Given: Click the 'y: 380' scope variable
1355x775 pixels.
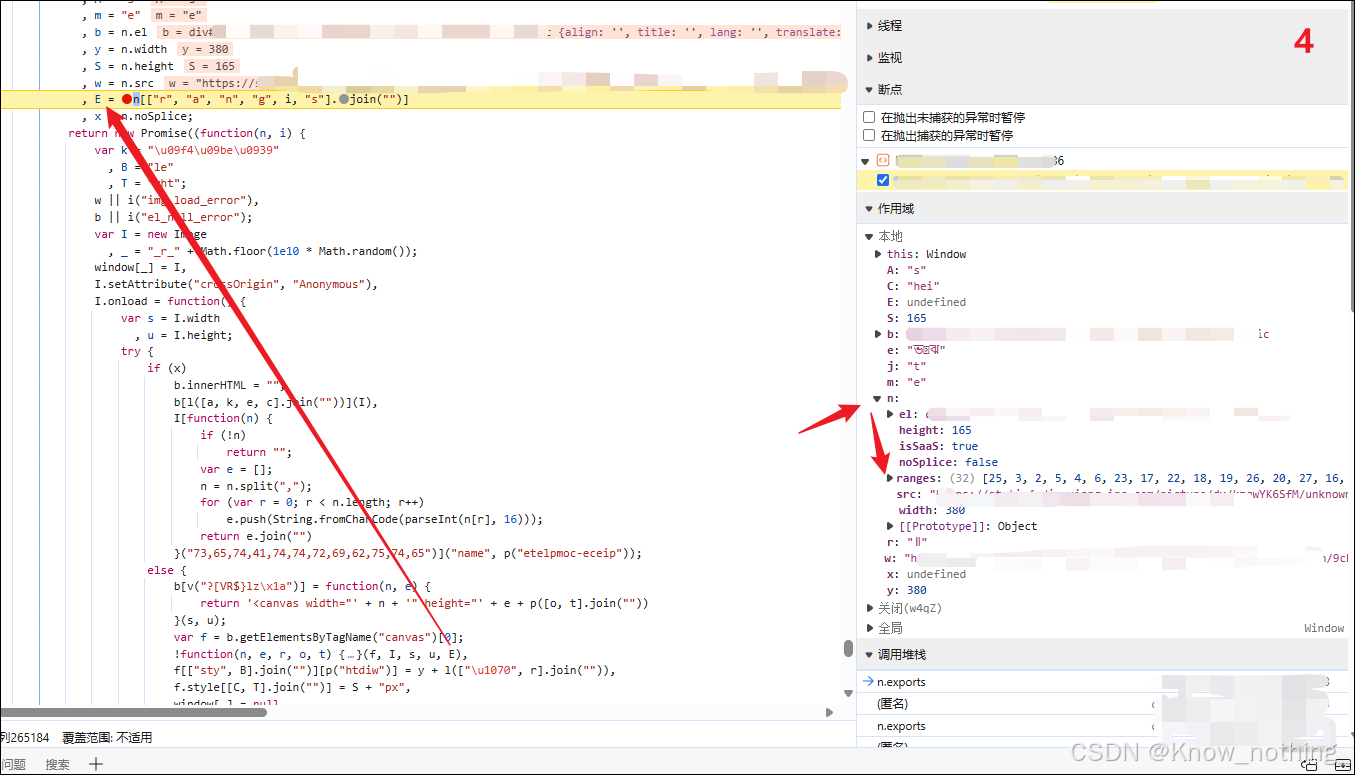Looking at the screenshot, I should [x=906, y=590].
